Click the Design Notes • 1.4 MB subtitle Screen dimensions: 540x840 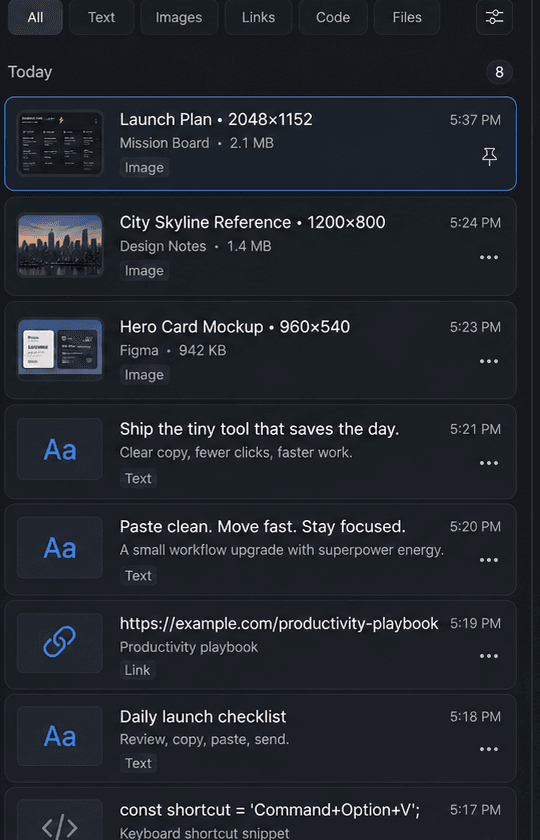196,246
